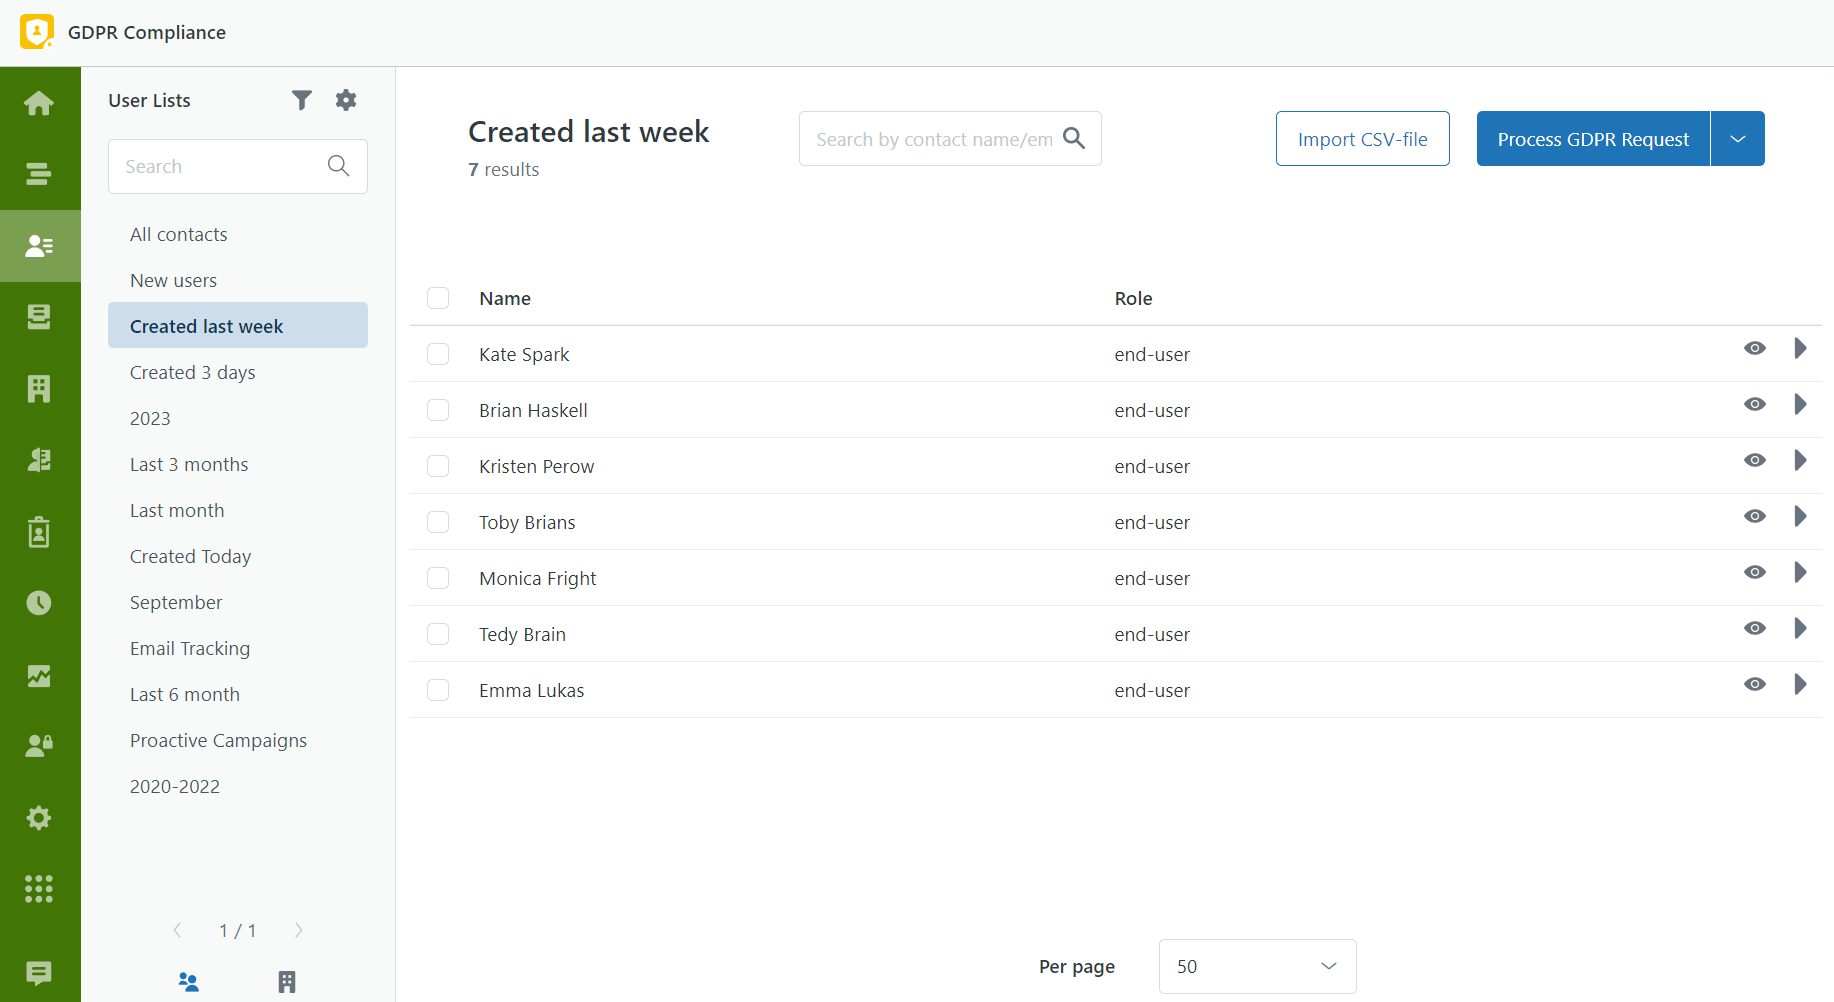Switch to the Created 3 days list
1834x1002 pixels.
pos(192,371)
